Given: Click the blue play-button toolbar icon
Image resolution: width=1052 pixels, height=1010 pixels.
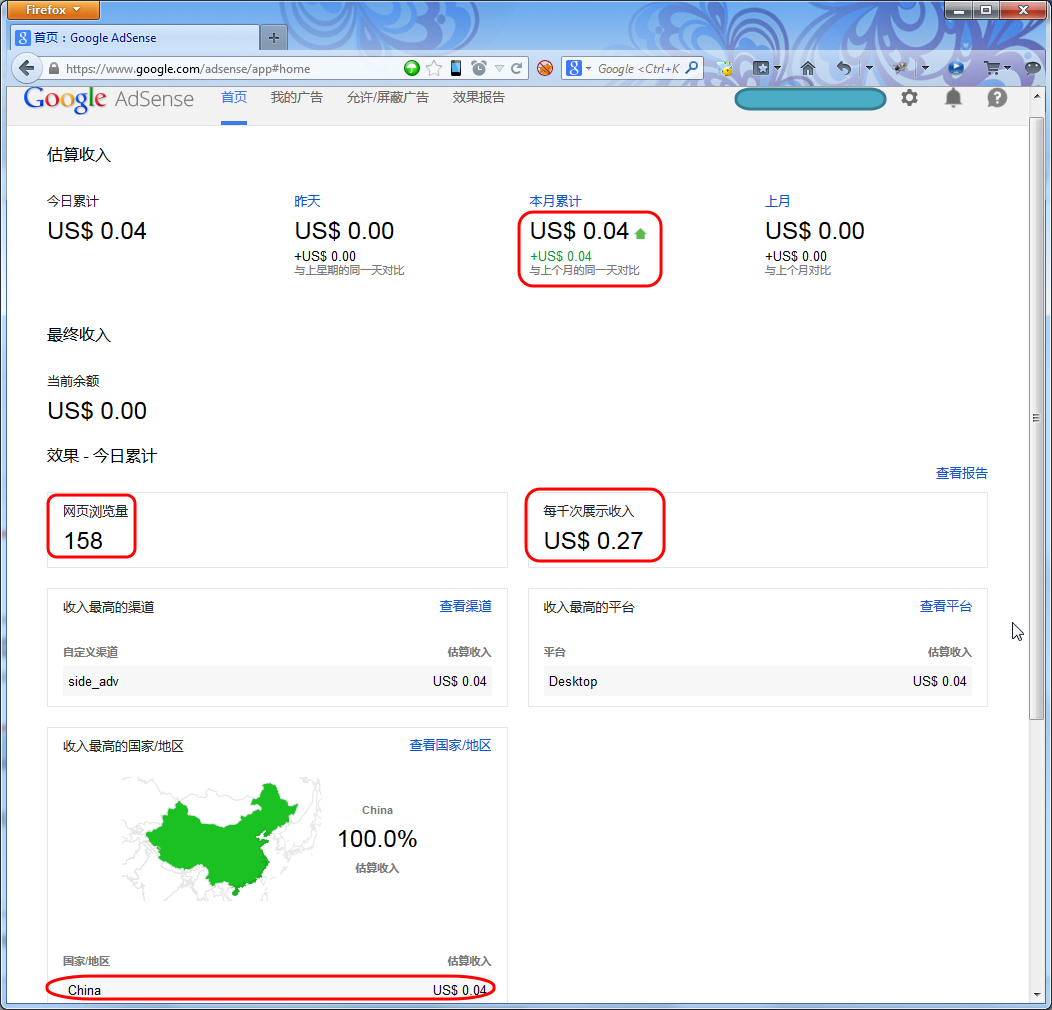Looking at the screenshot, I should [955, 68].
